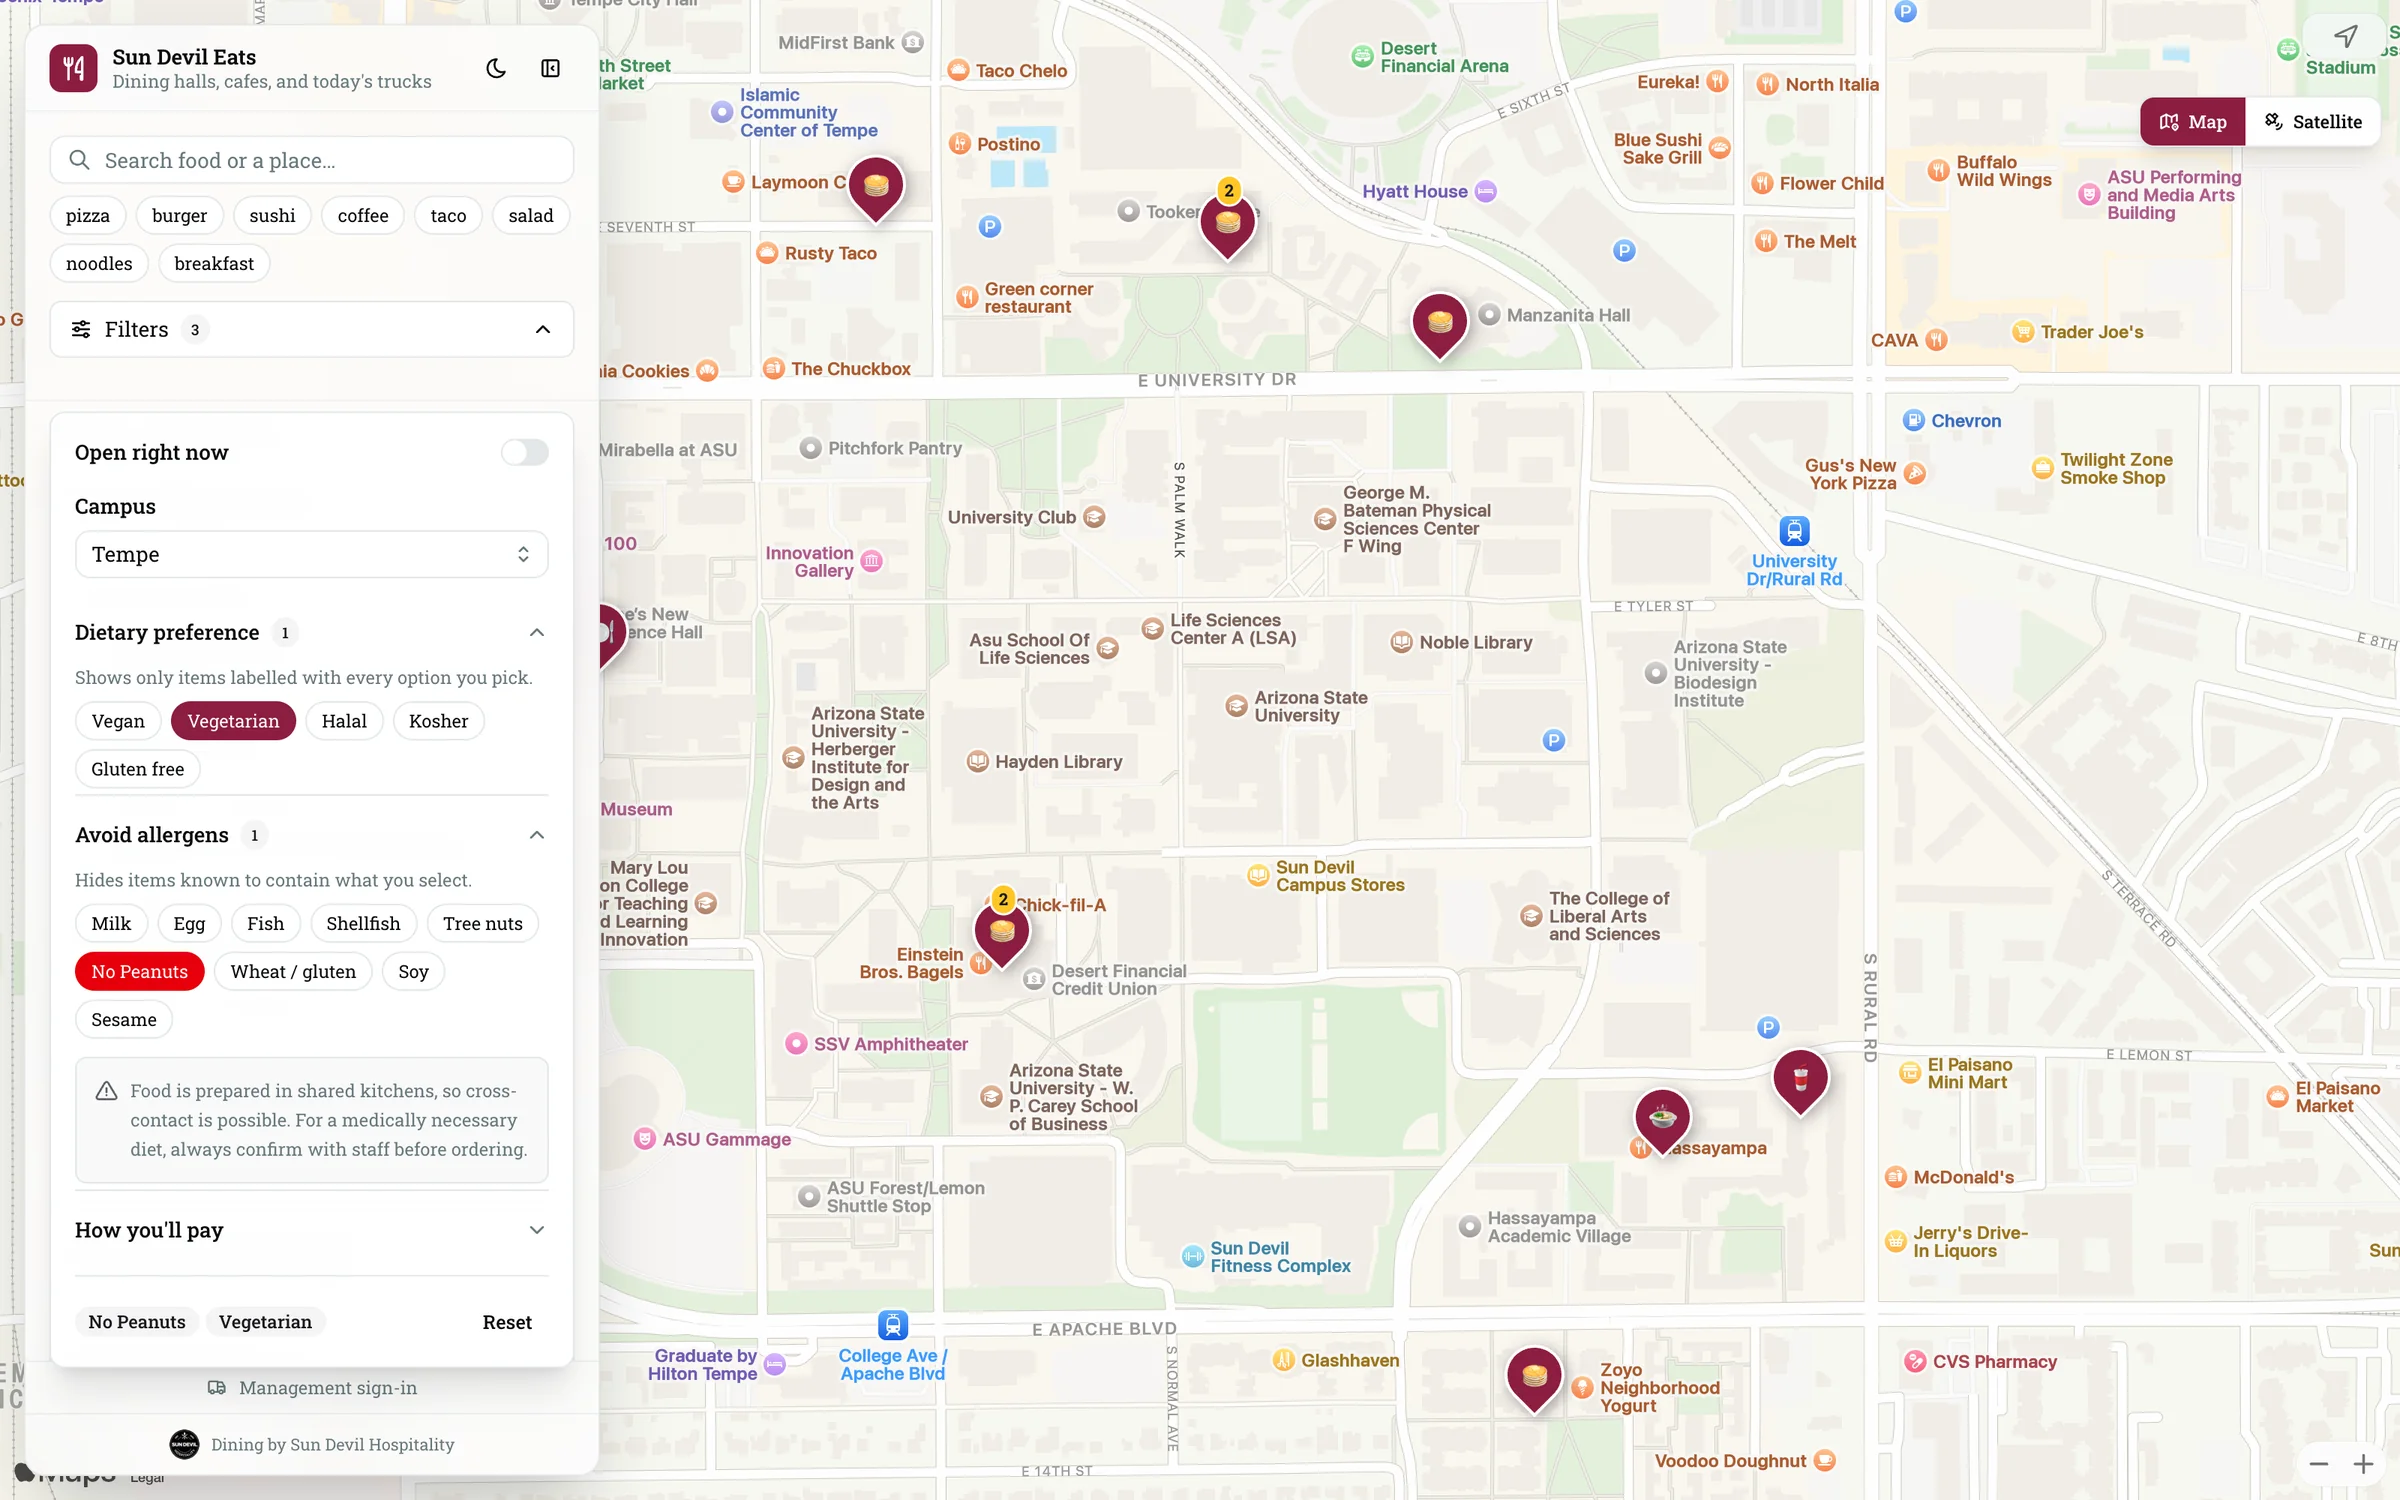The image size is (2400, 1500).
Task: Pick the breakfast quick search chip
Action: tap(214, 264)
